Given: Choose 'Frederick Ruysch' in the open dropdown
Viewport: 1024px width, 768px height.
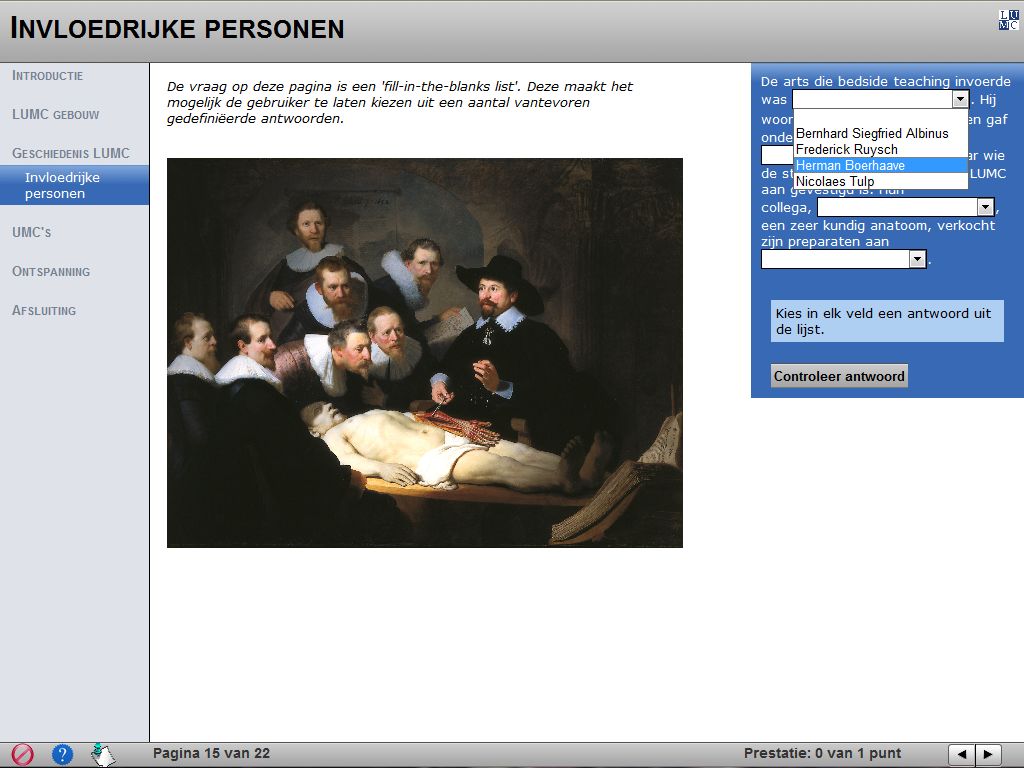Looking at the screenshot, I should [x=880, y=150].
